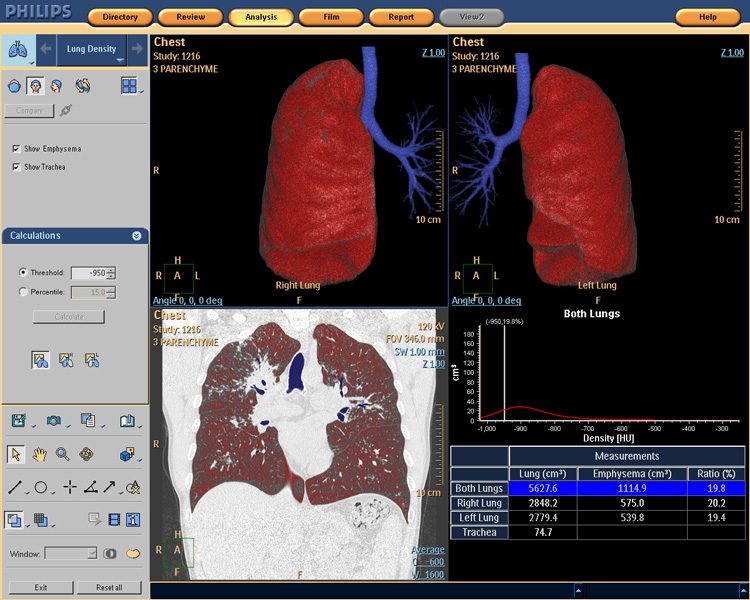750x600 pixels.
Task: Select the angle measurement tool
Action: tap(91, 488)
